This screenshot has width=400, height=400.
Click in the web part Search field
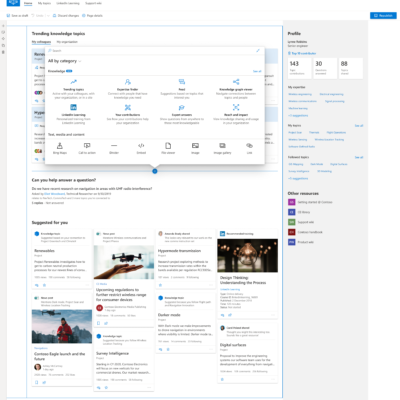[x=152, y=51]
